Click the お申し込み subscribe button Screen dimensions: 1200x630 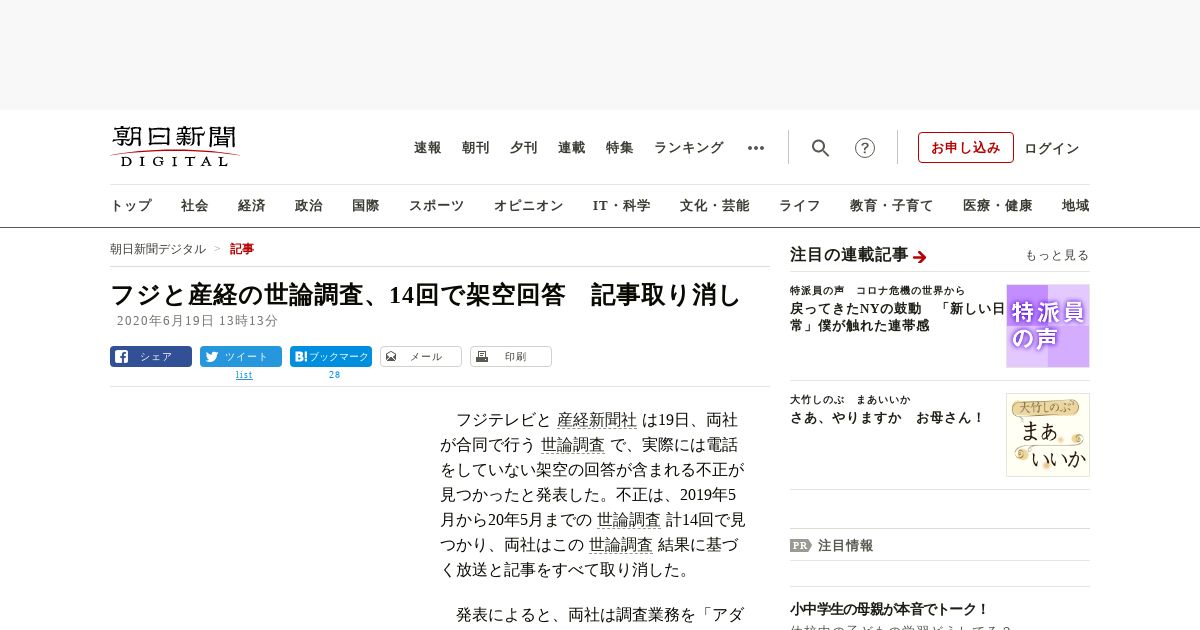966,148
